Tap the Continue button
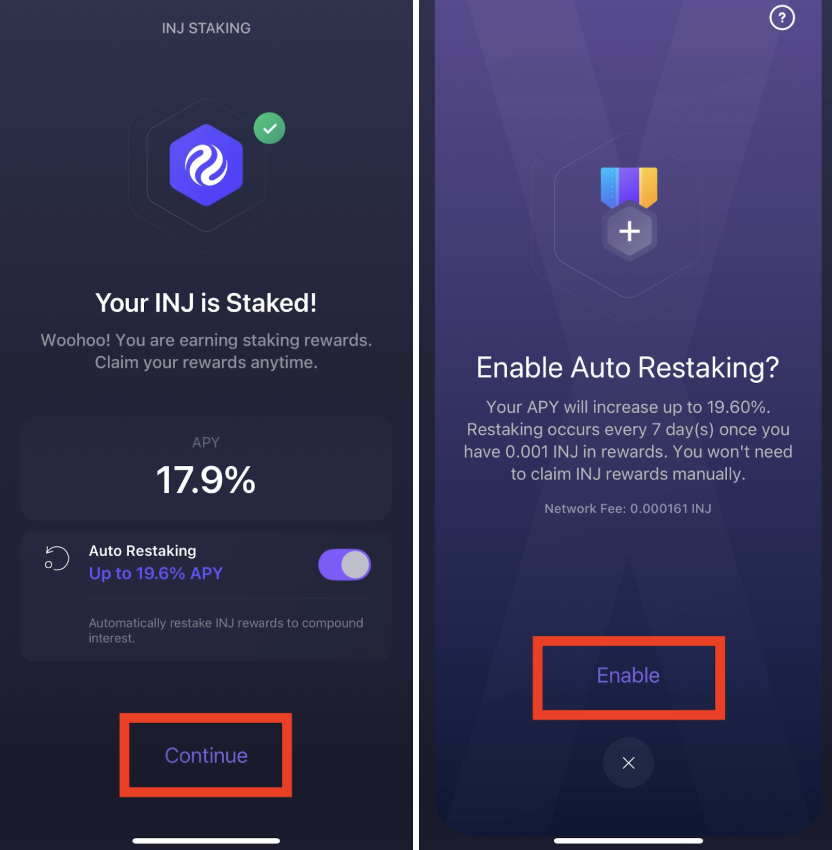 tap(206, 755)
